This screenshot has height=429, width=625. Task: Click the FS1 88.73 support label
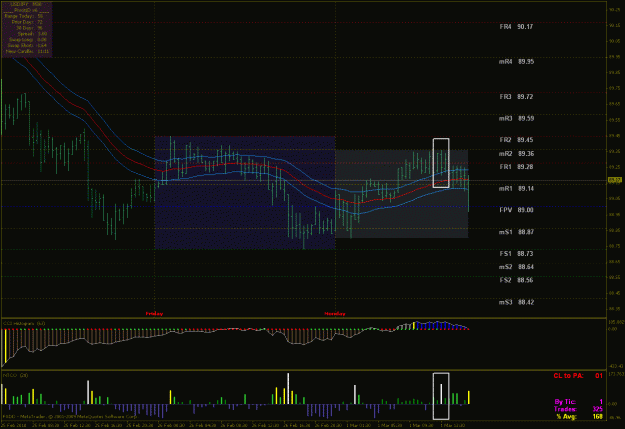(x=516, y=254)
